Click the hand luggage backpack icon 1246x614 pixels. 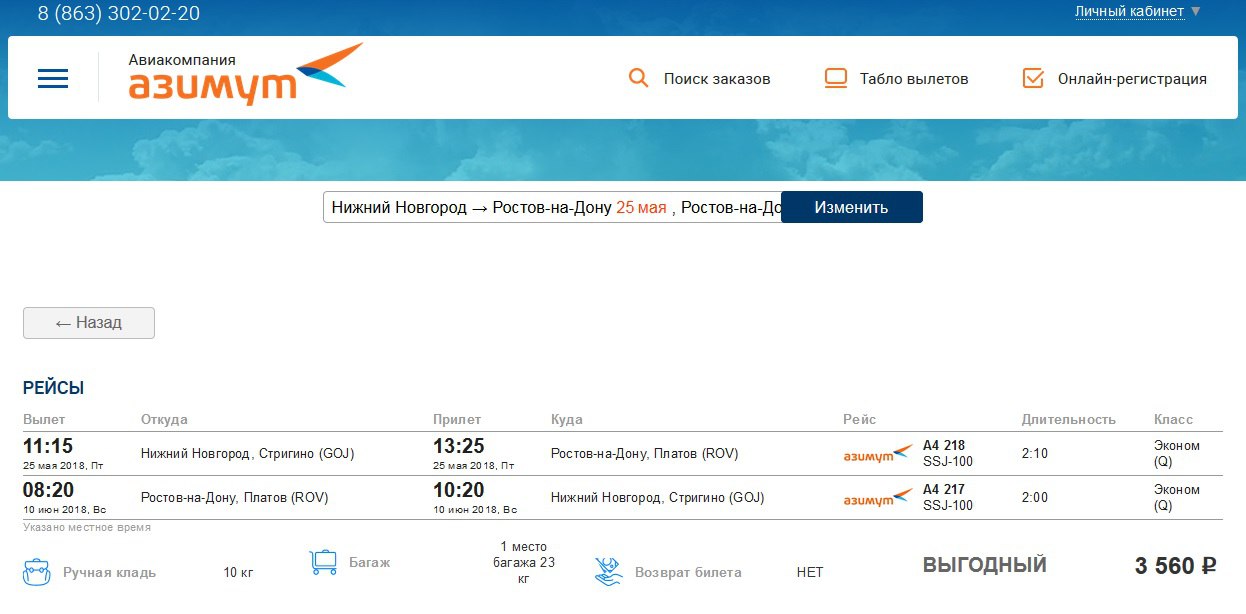37,572
